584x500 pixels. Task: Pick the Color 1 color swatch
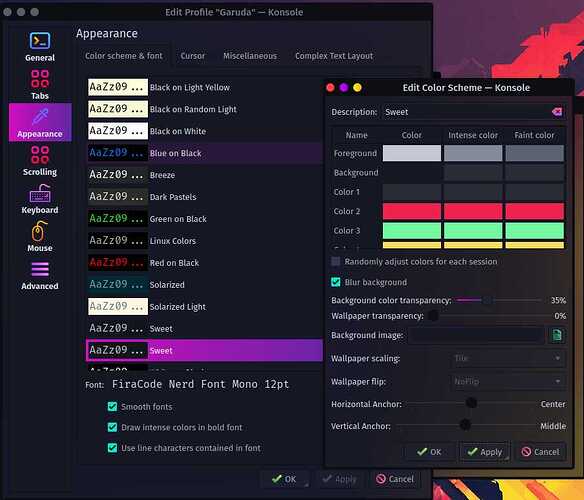tap(412, 192)
